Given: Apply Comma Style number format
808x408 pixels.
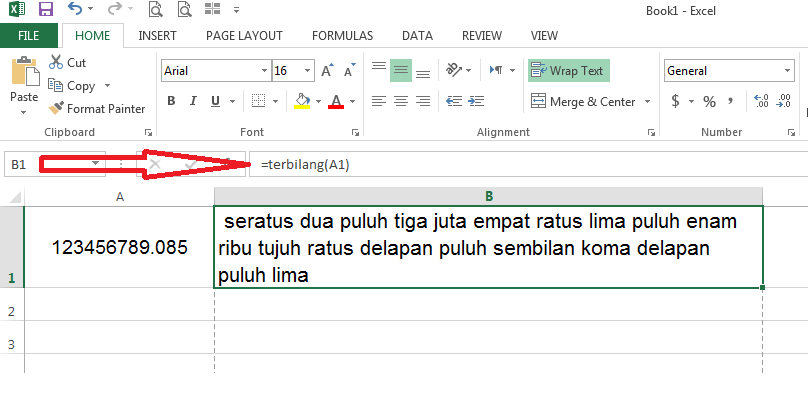Looking at the screenshot, I should point(731,100).
